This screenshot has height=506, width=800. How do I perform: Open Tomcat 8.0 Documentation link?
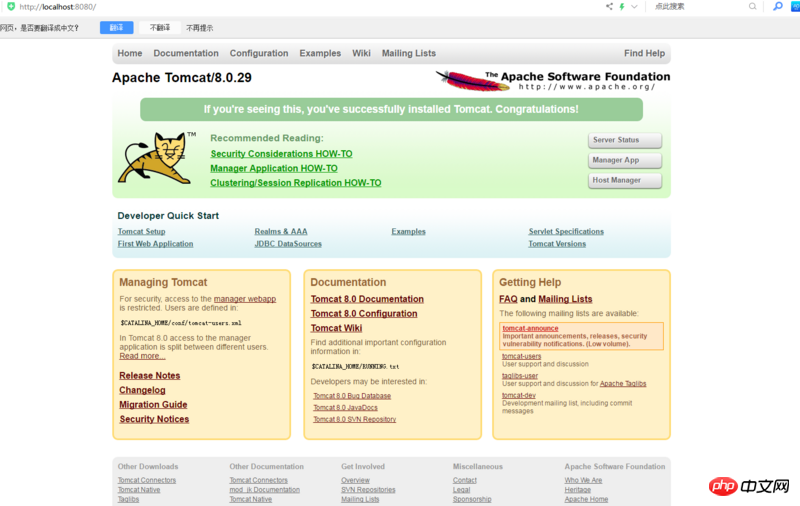[367, 299]
